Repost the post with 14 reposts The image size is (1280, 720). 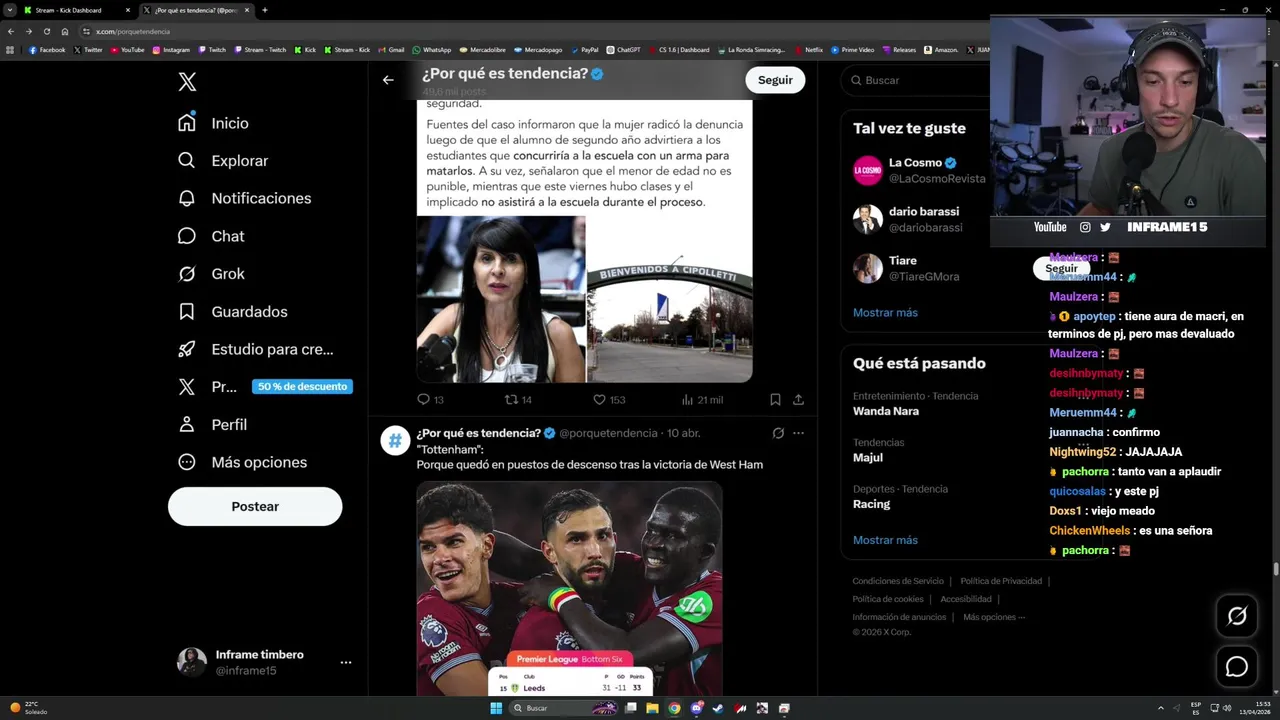tap(518, 399)
